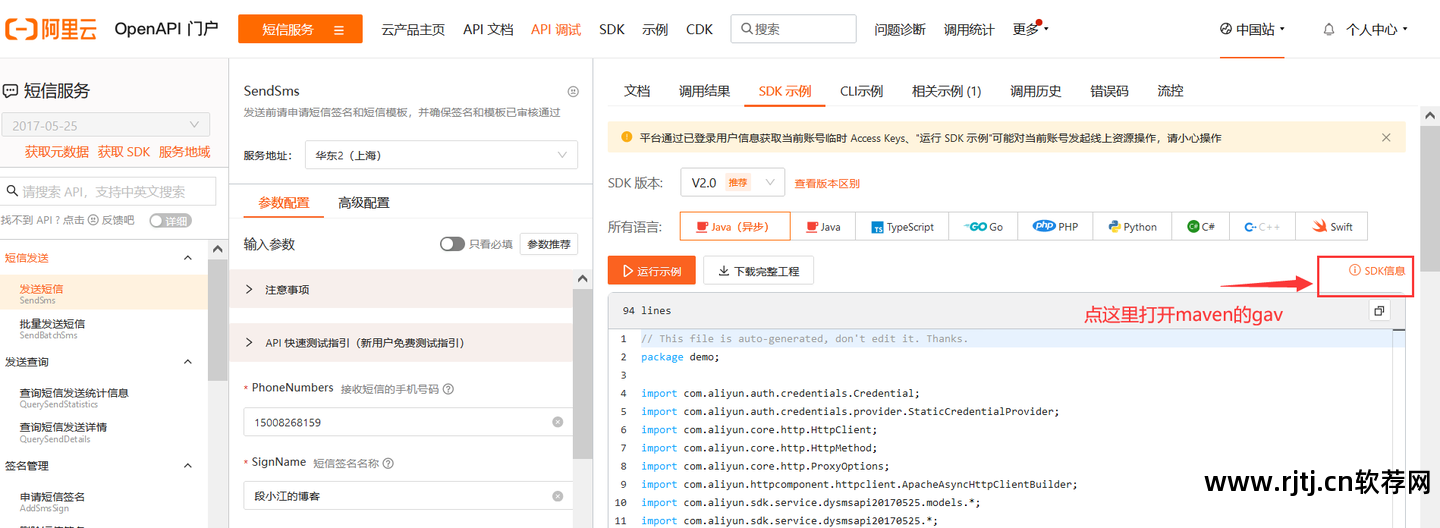Image resolution: width=1440 pixels, height=528 pixels.
Task: Open the SDK top menu item
Action: pos(612,30)
